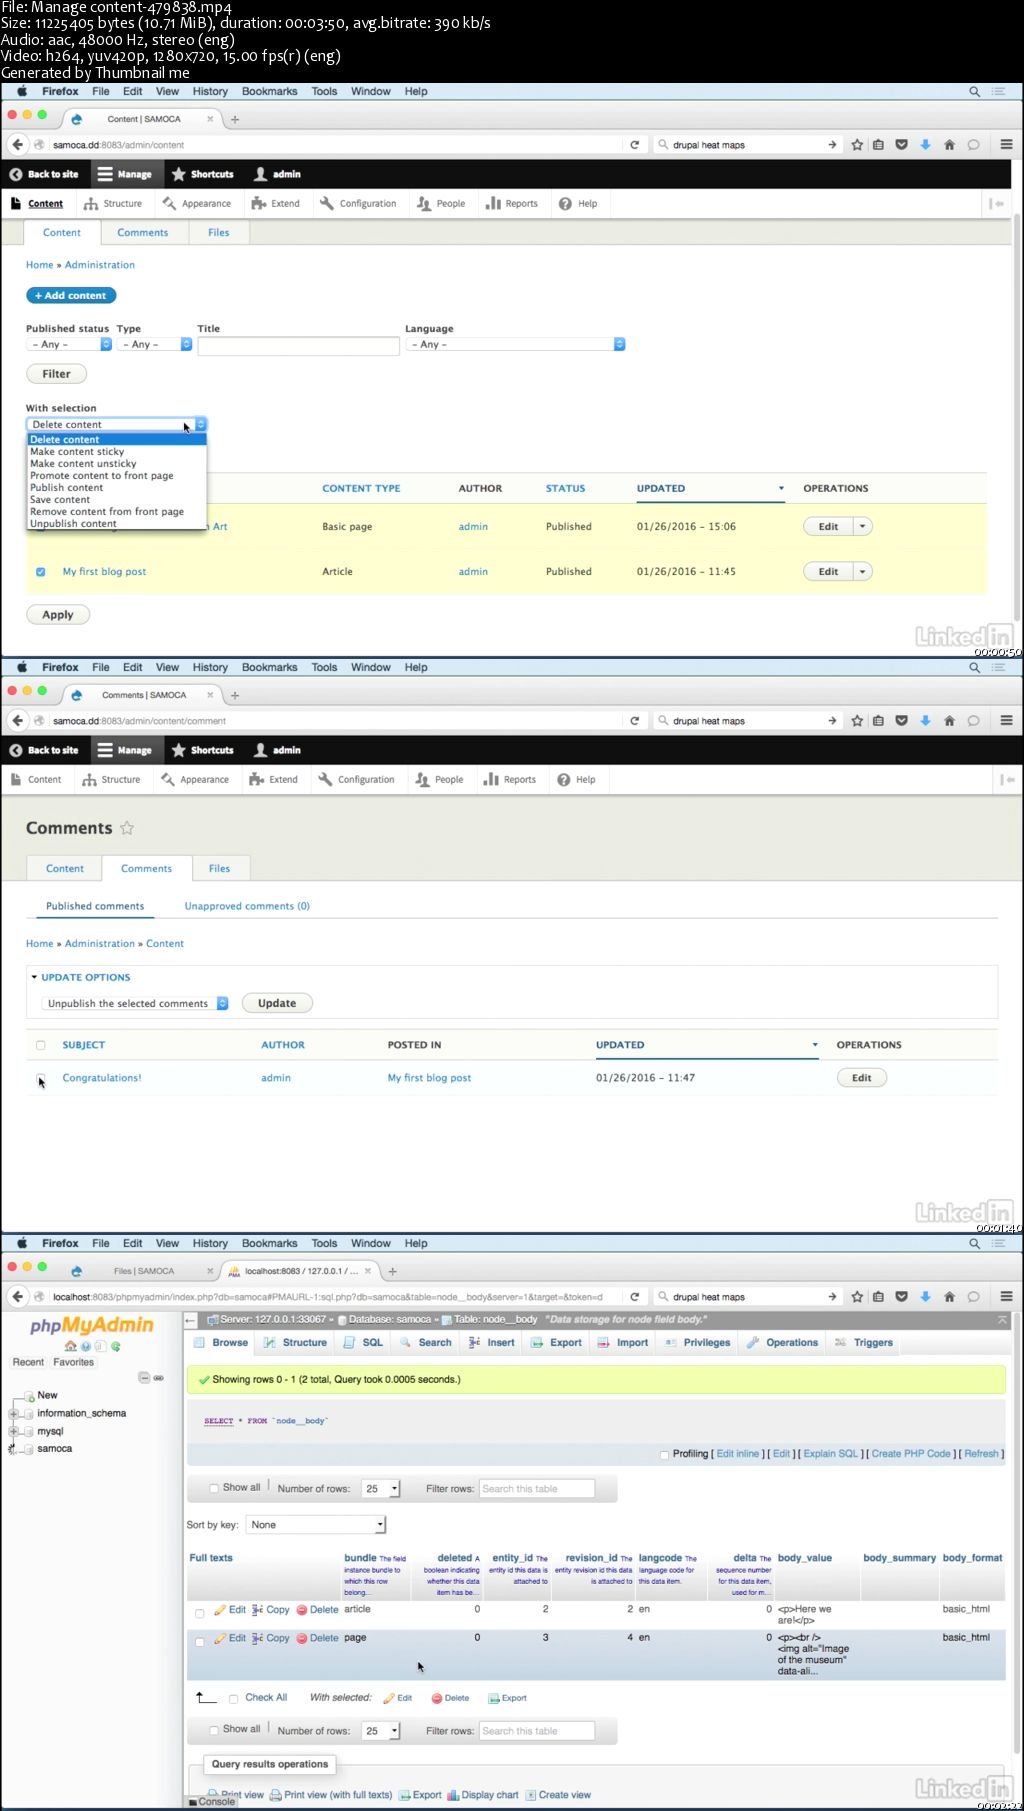Open macOS Spotlight search in top menu bar
1024x1811 pixels.
point(974,91)
